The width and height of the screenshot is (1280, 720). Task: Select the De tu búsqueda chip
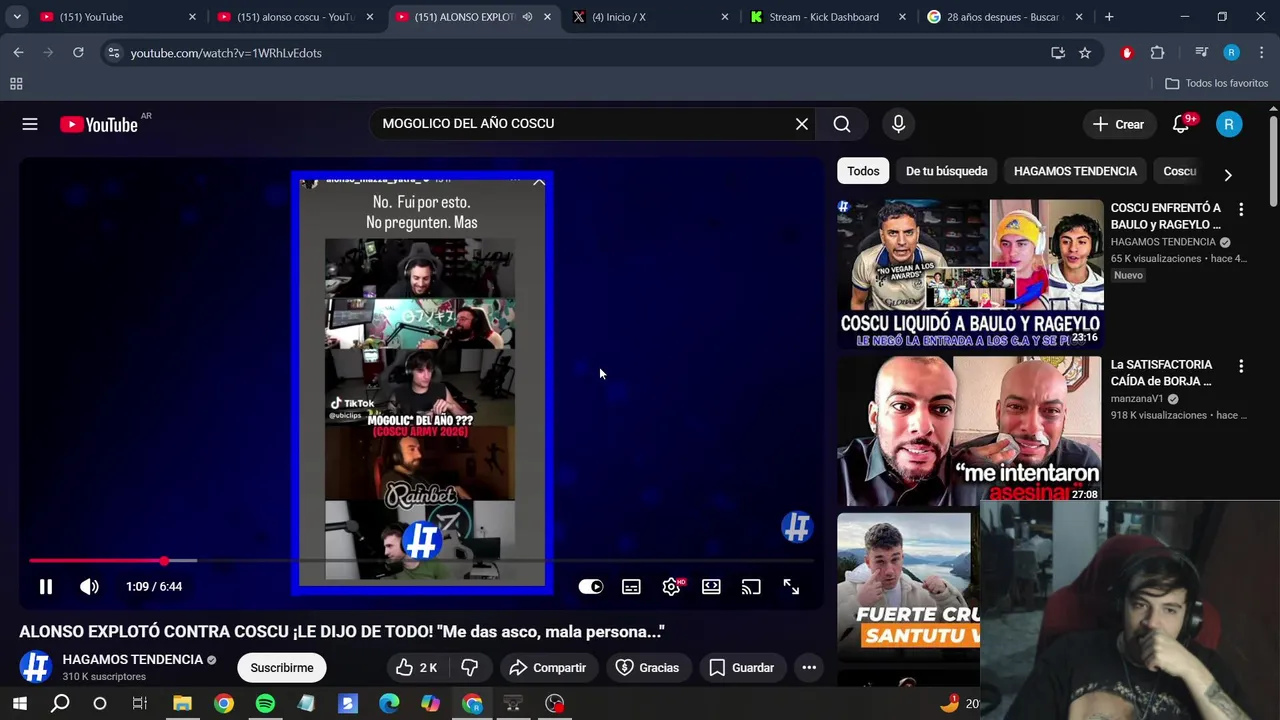(946, 171)
